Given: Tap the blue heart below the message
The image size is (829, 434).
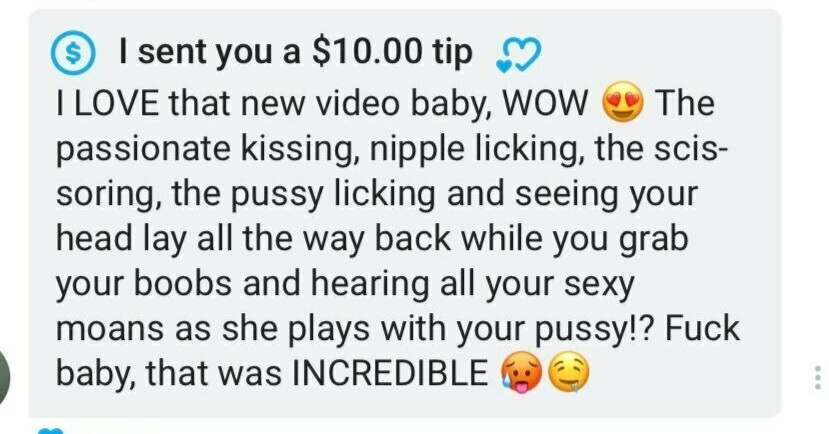Looking at the screenshot, I should pyautogui.click(x=52, y=431).
